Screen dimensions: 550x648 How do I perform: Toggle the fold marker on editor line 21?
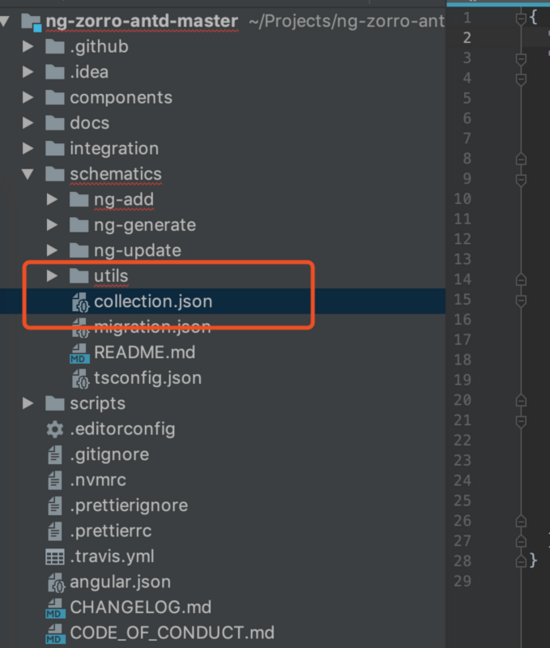[x=521, y=421]
